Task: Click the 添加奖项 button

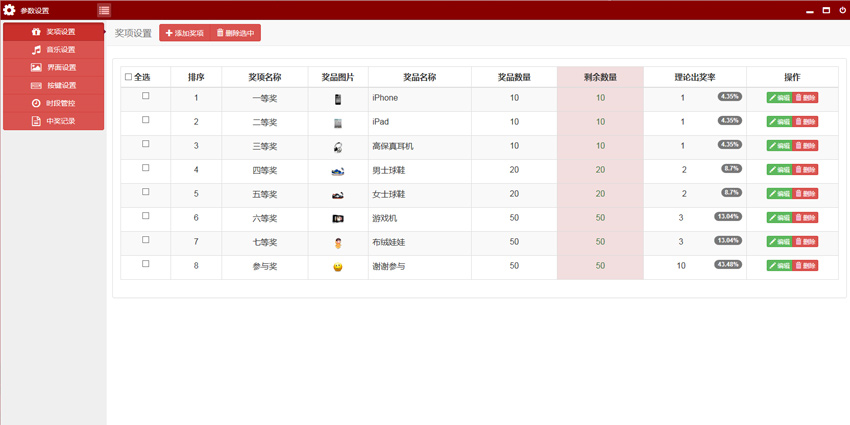Action: (184, 33)
